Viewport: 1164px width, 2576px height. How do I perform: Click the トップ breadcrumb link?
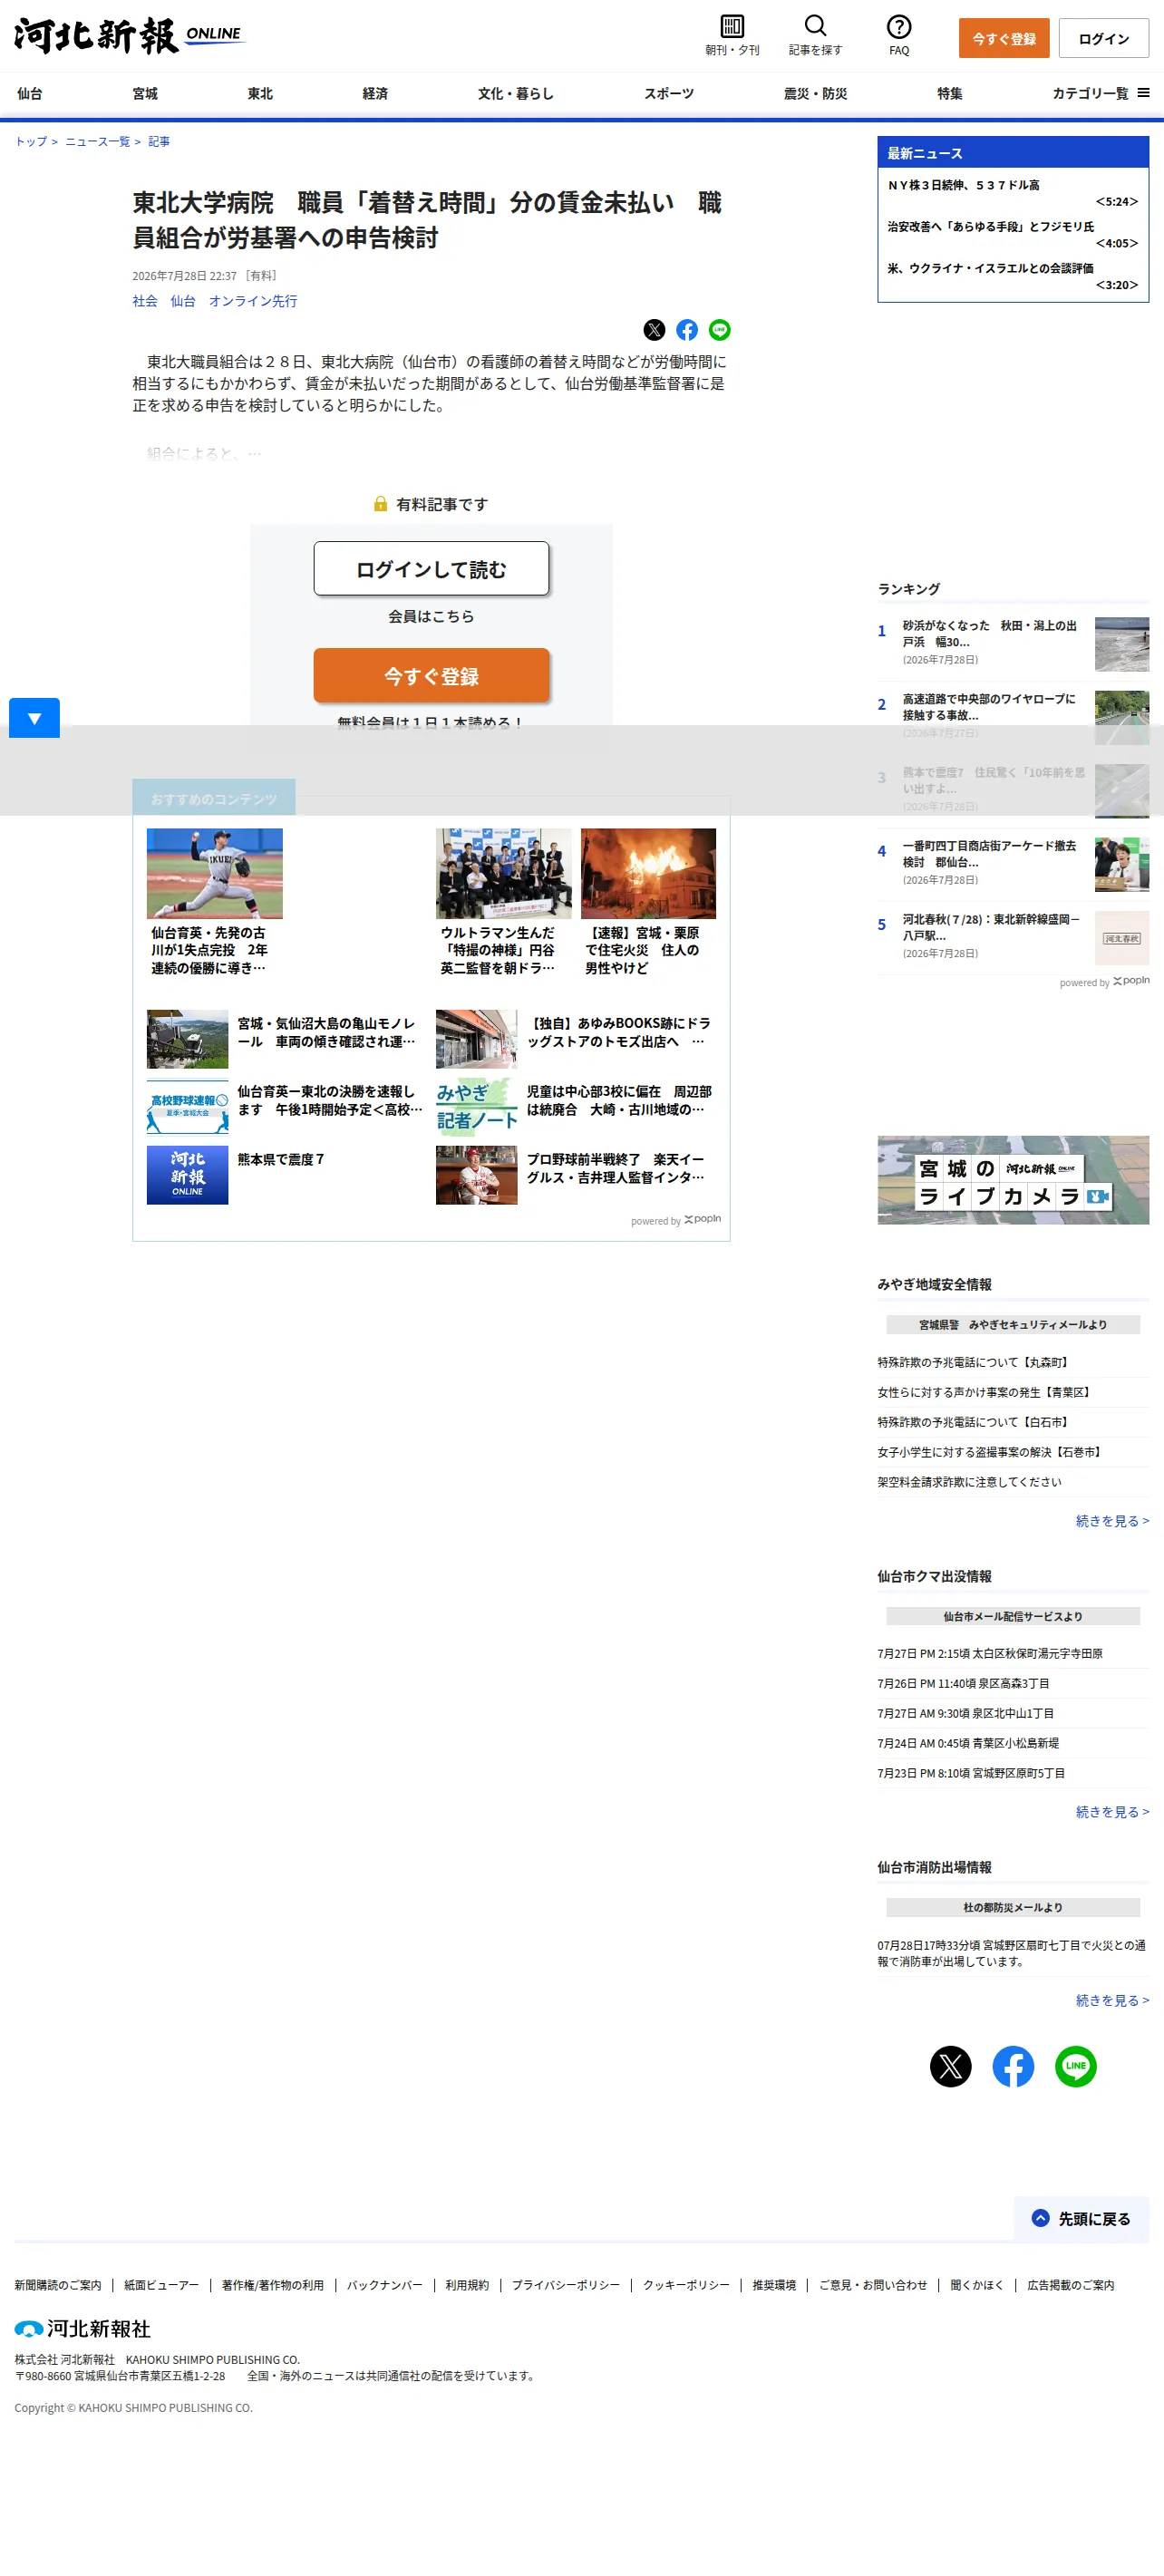[31, 142]
